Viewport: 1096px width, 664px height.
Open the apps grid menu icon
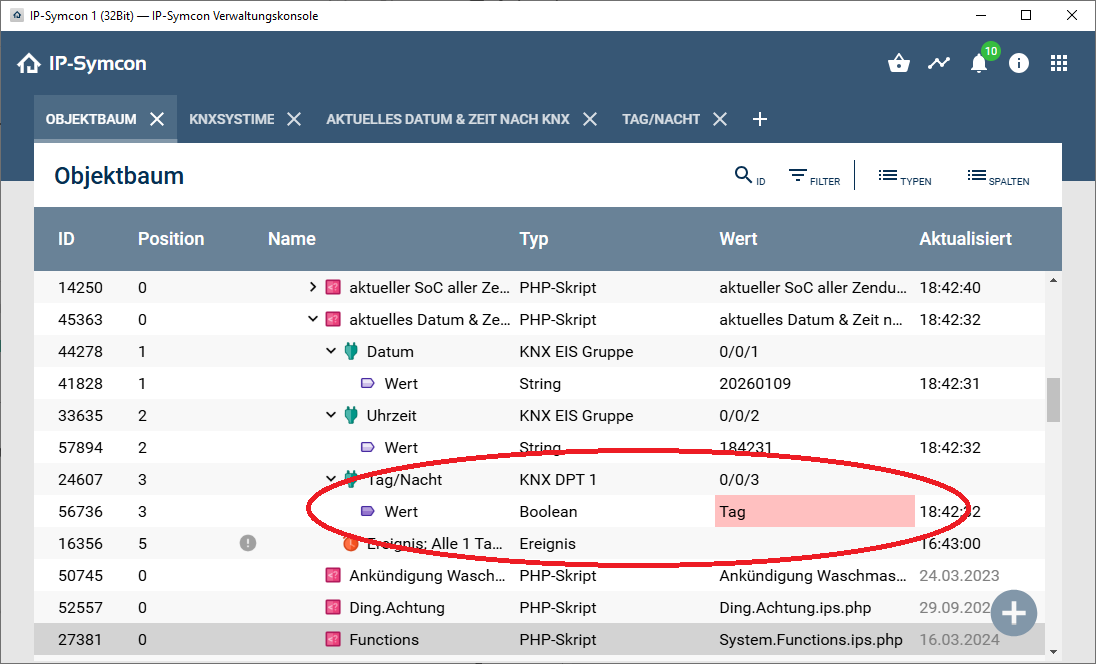click(x=1059, y=64)
